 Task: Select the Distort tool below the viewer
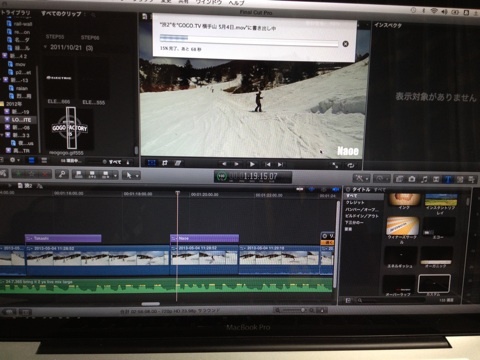tap(178, 163)
